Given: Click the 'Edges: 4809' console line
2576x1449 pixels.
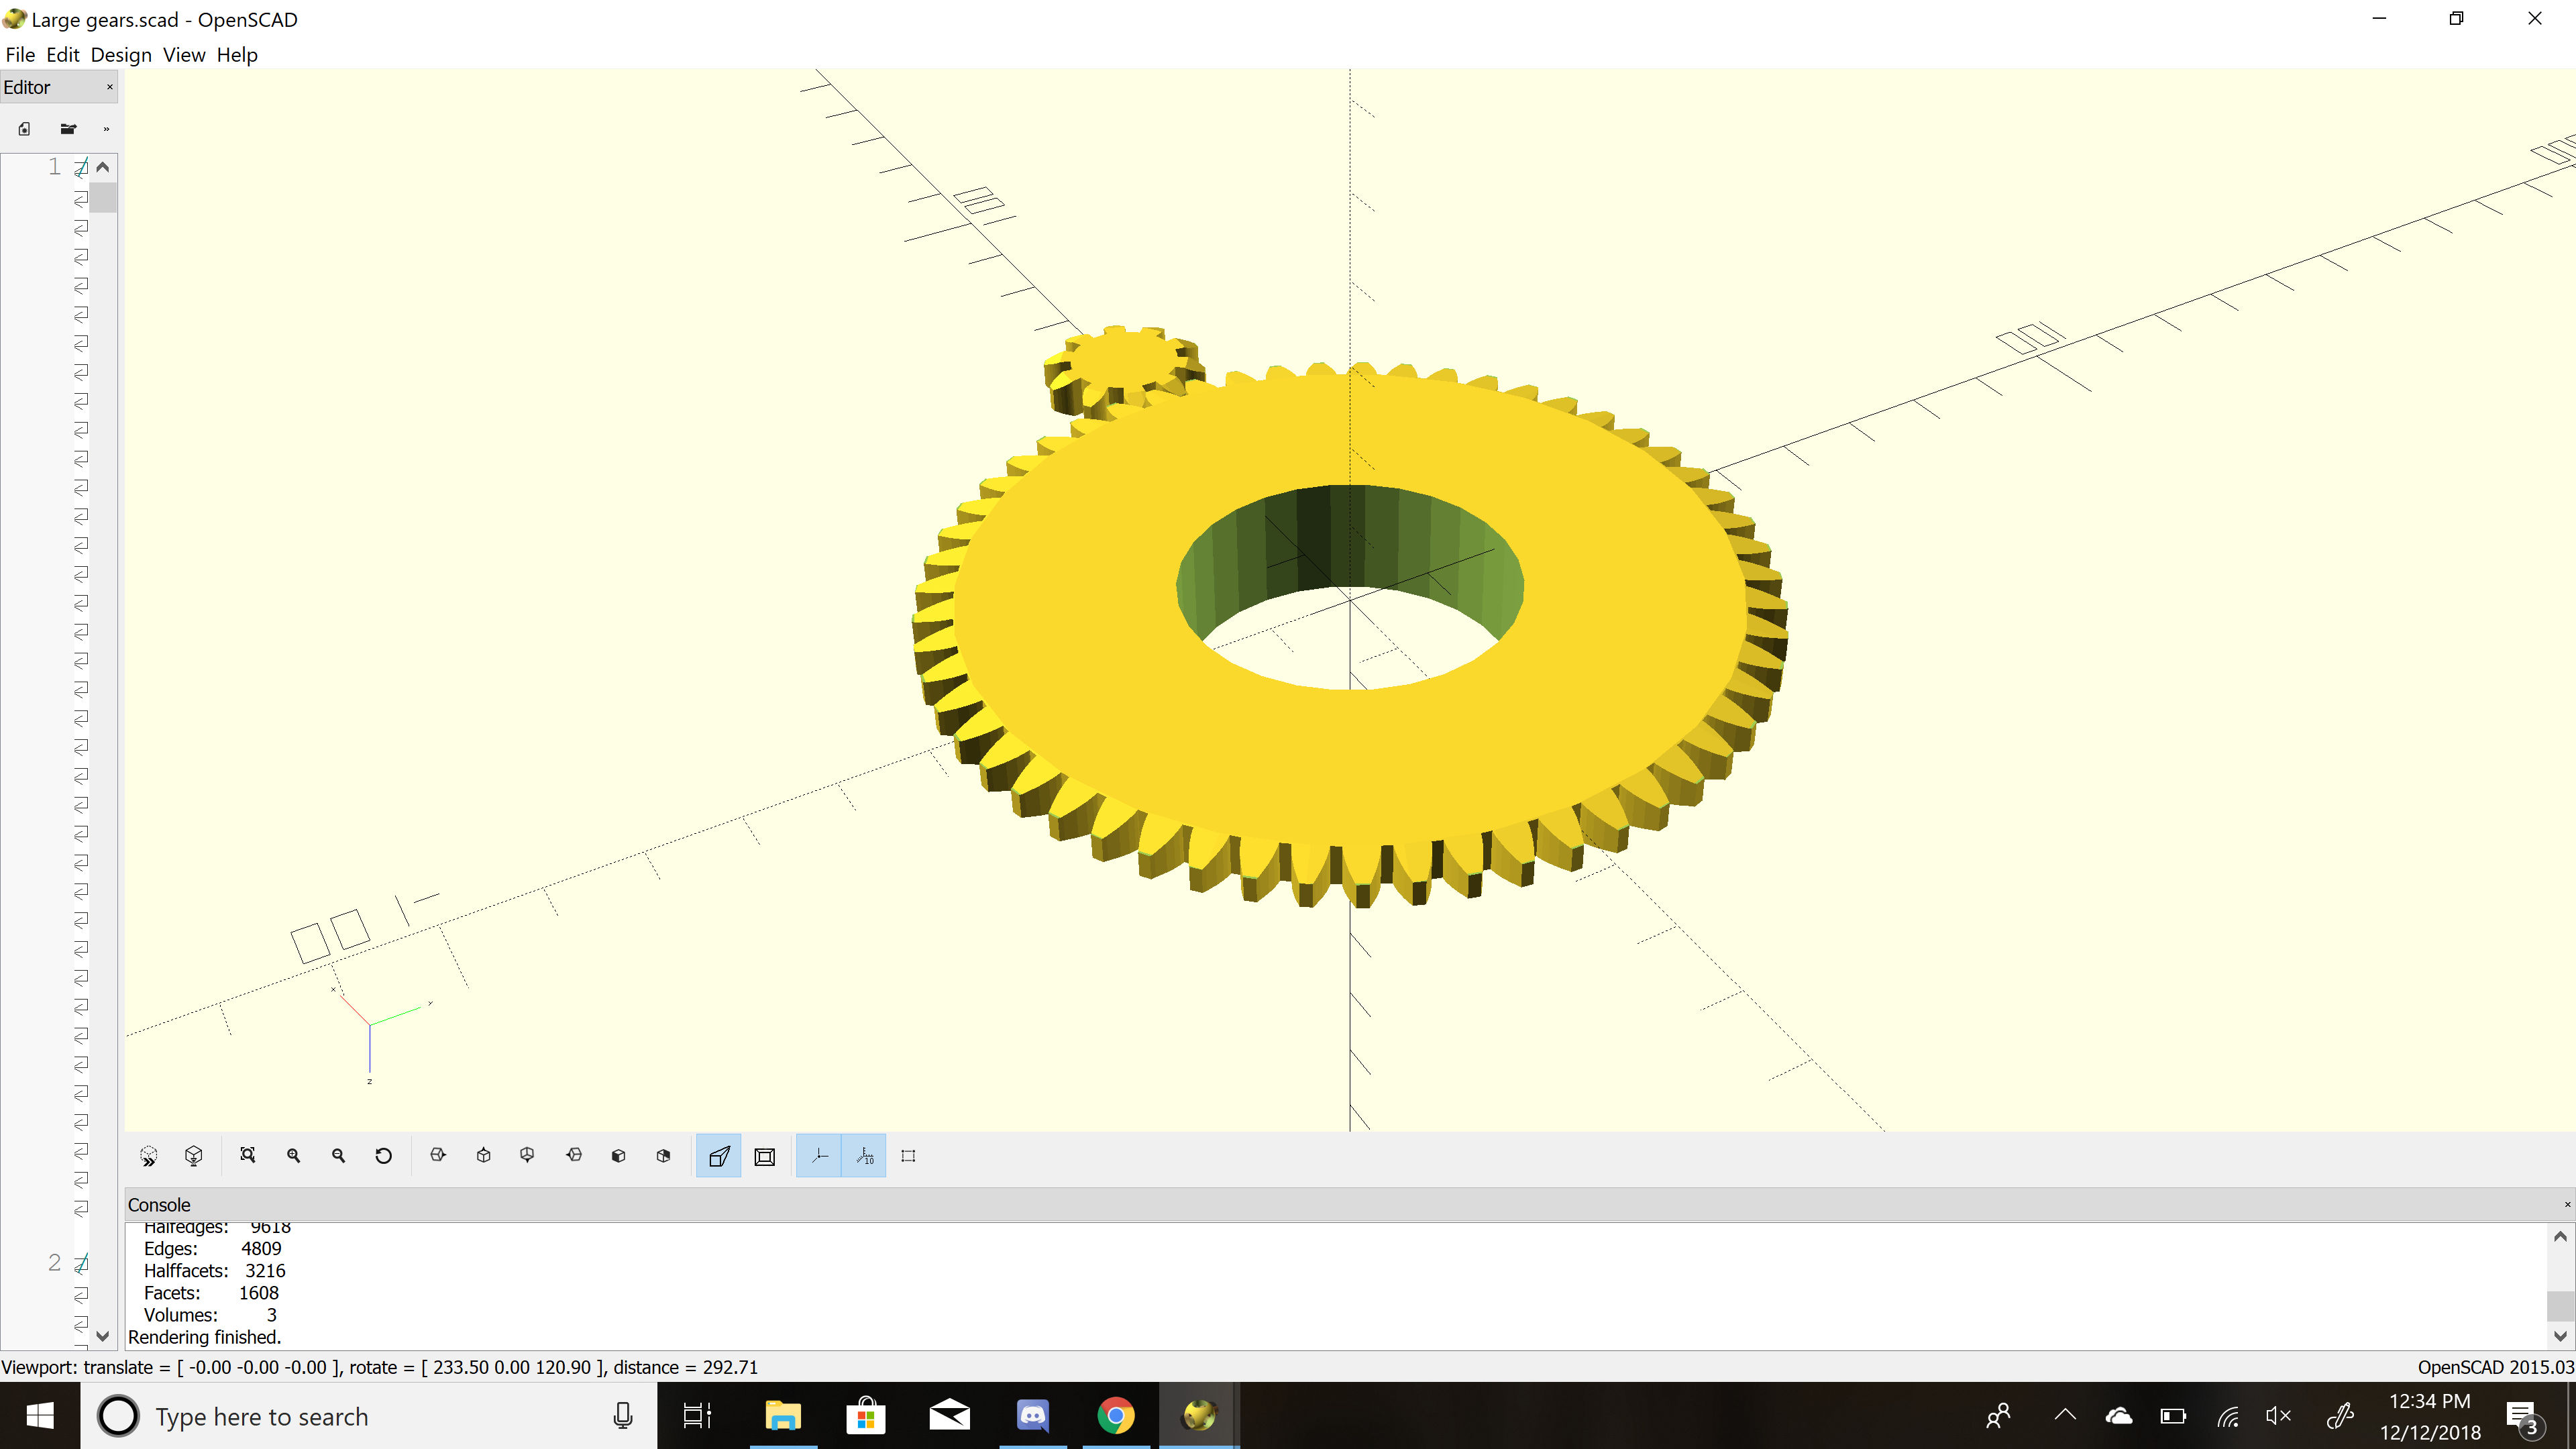Looking at the screenshot, I should [x=212, y=1249].
